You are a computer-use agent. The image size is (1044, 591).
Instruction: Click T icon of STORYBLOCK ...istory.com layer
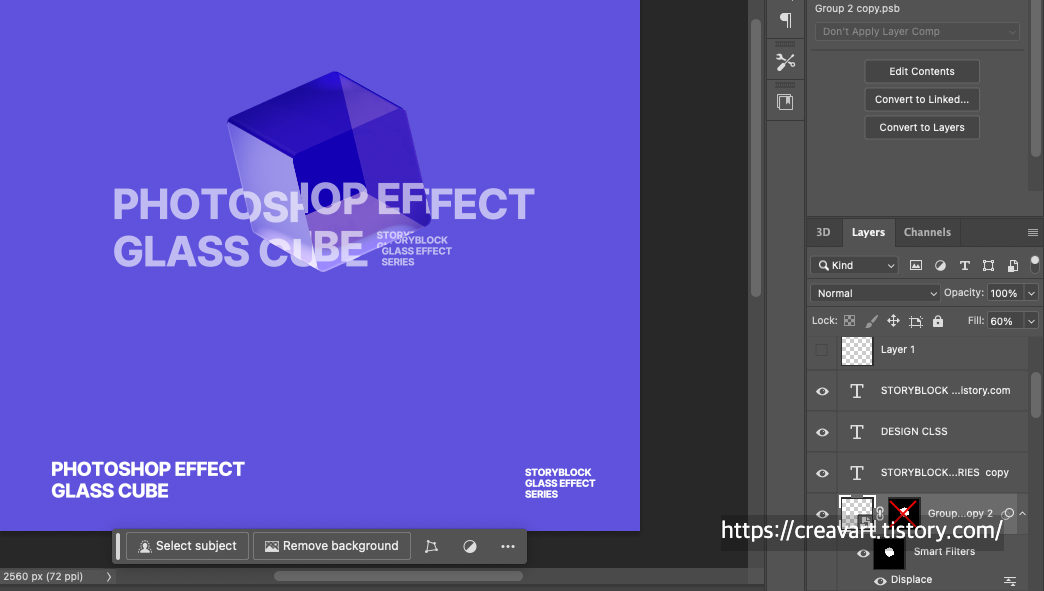[x=857, y=391]
